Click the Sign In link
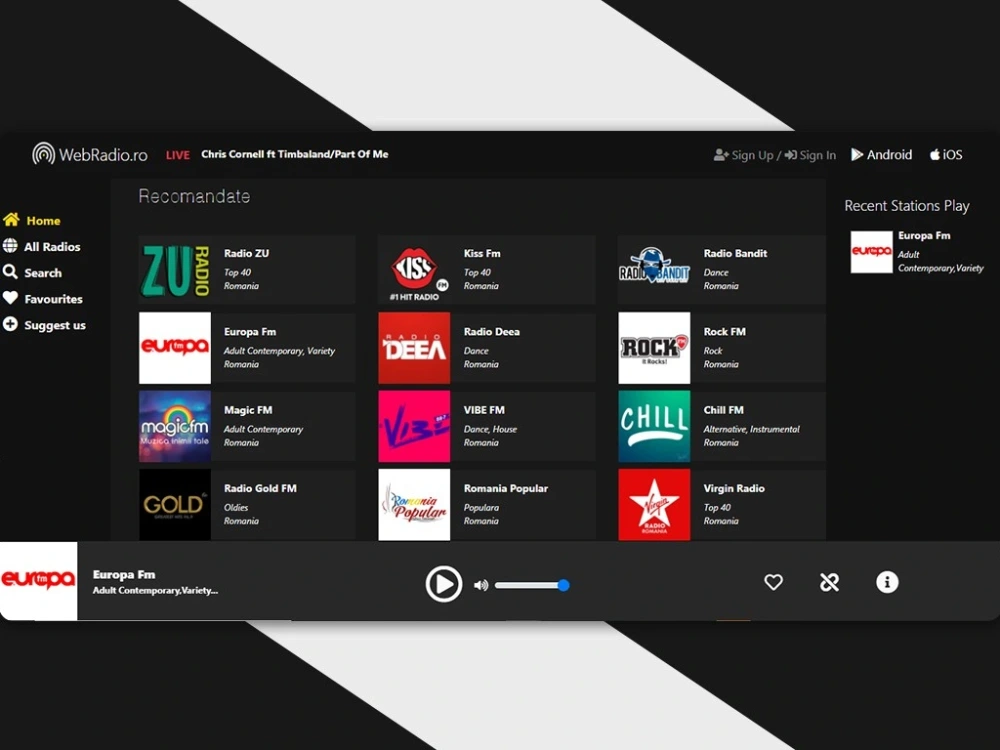 point(810,155)
